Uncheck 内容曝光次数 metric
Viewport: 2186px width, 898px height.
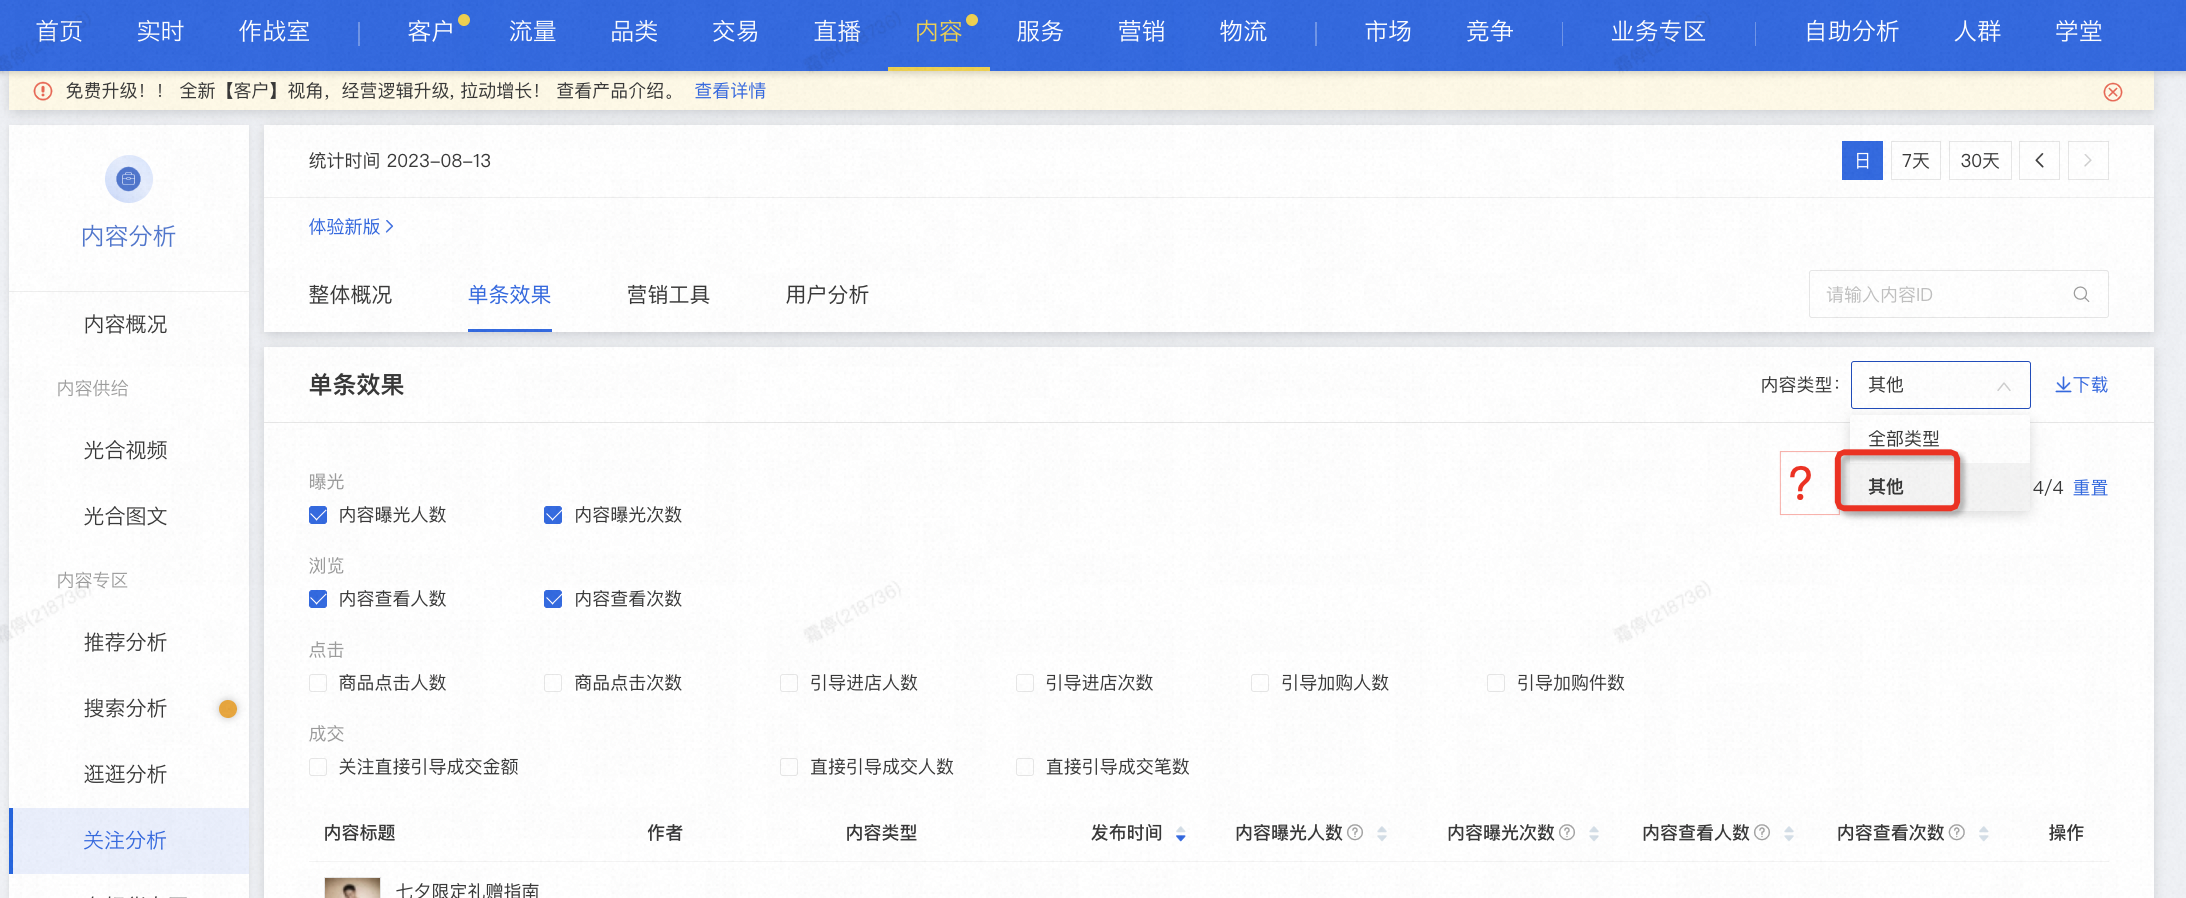(x=553, y=515)
